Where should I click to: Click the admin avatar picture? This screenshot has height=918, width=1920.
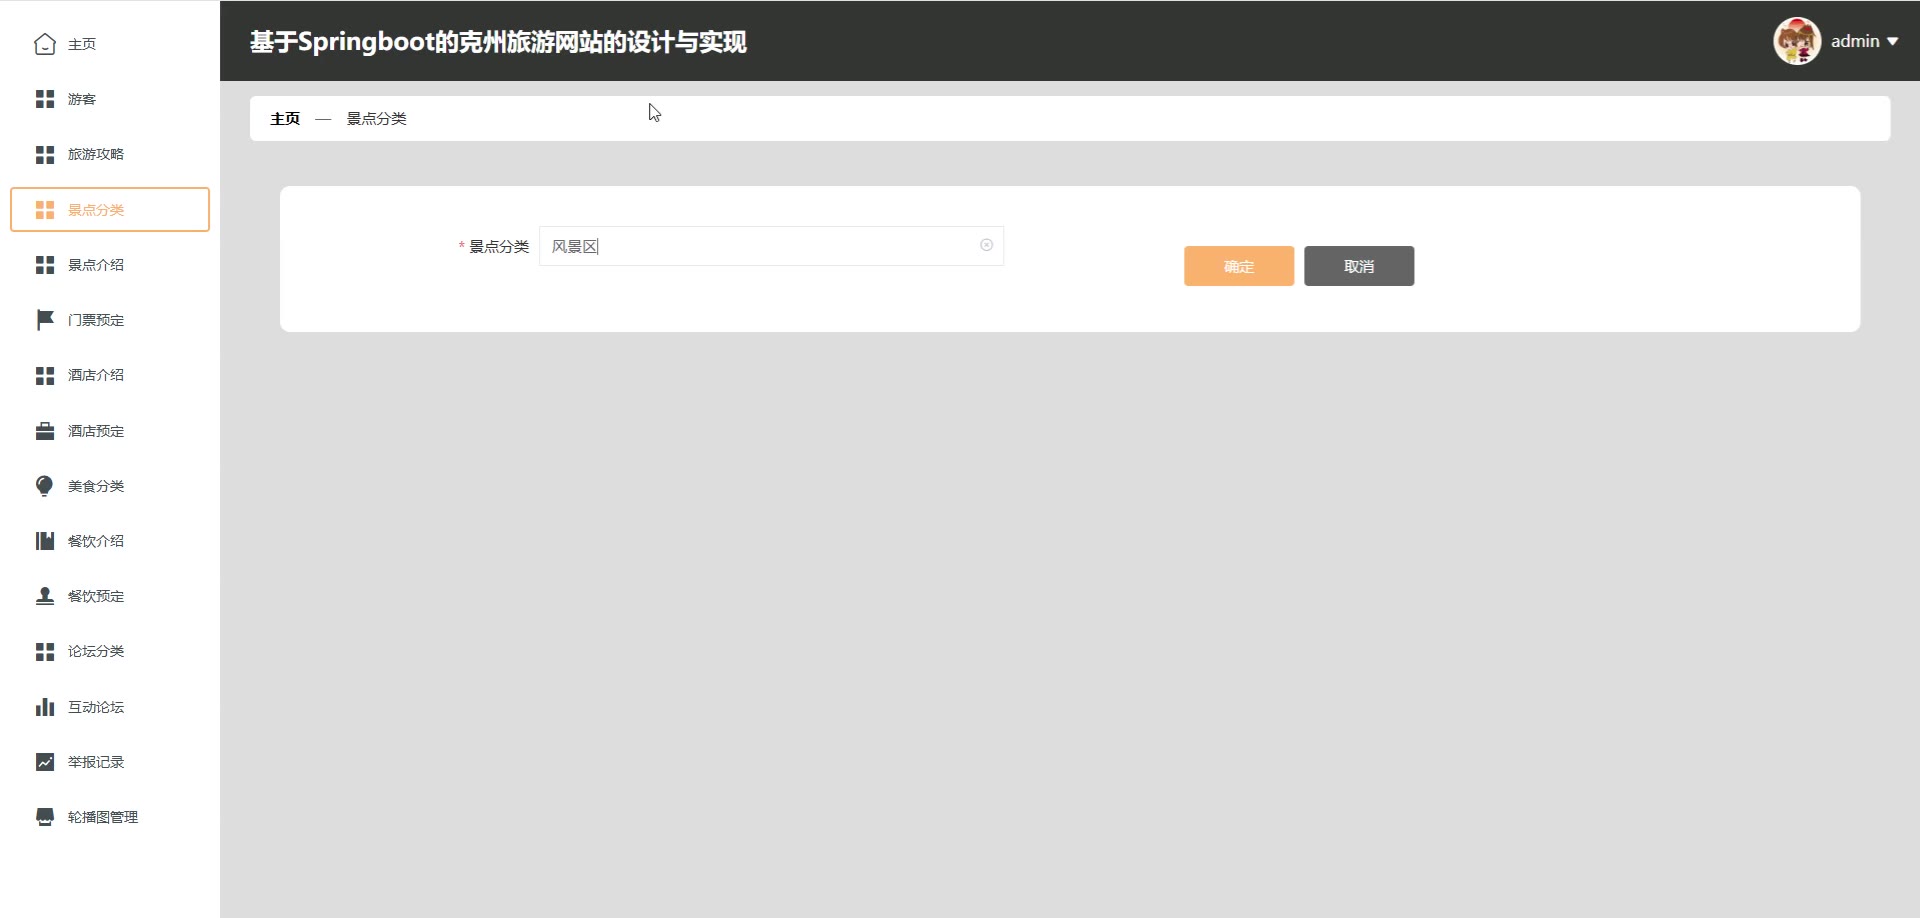(x=1797, y=41)
